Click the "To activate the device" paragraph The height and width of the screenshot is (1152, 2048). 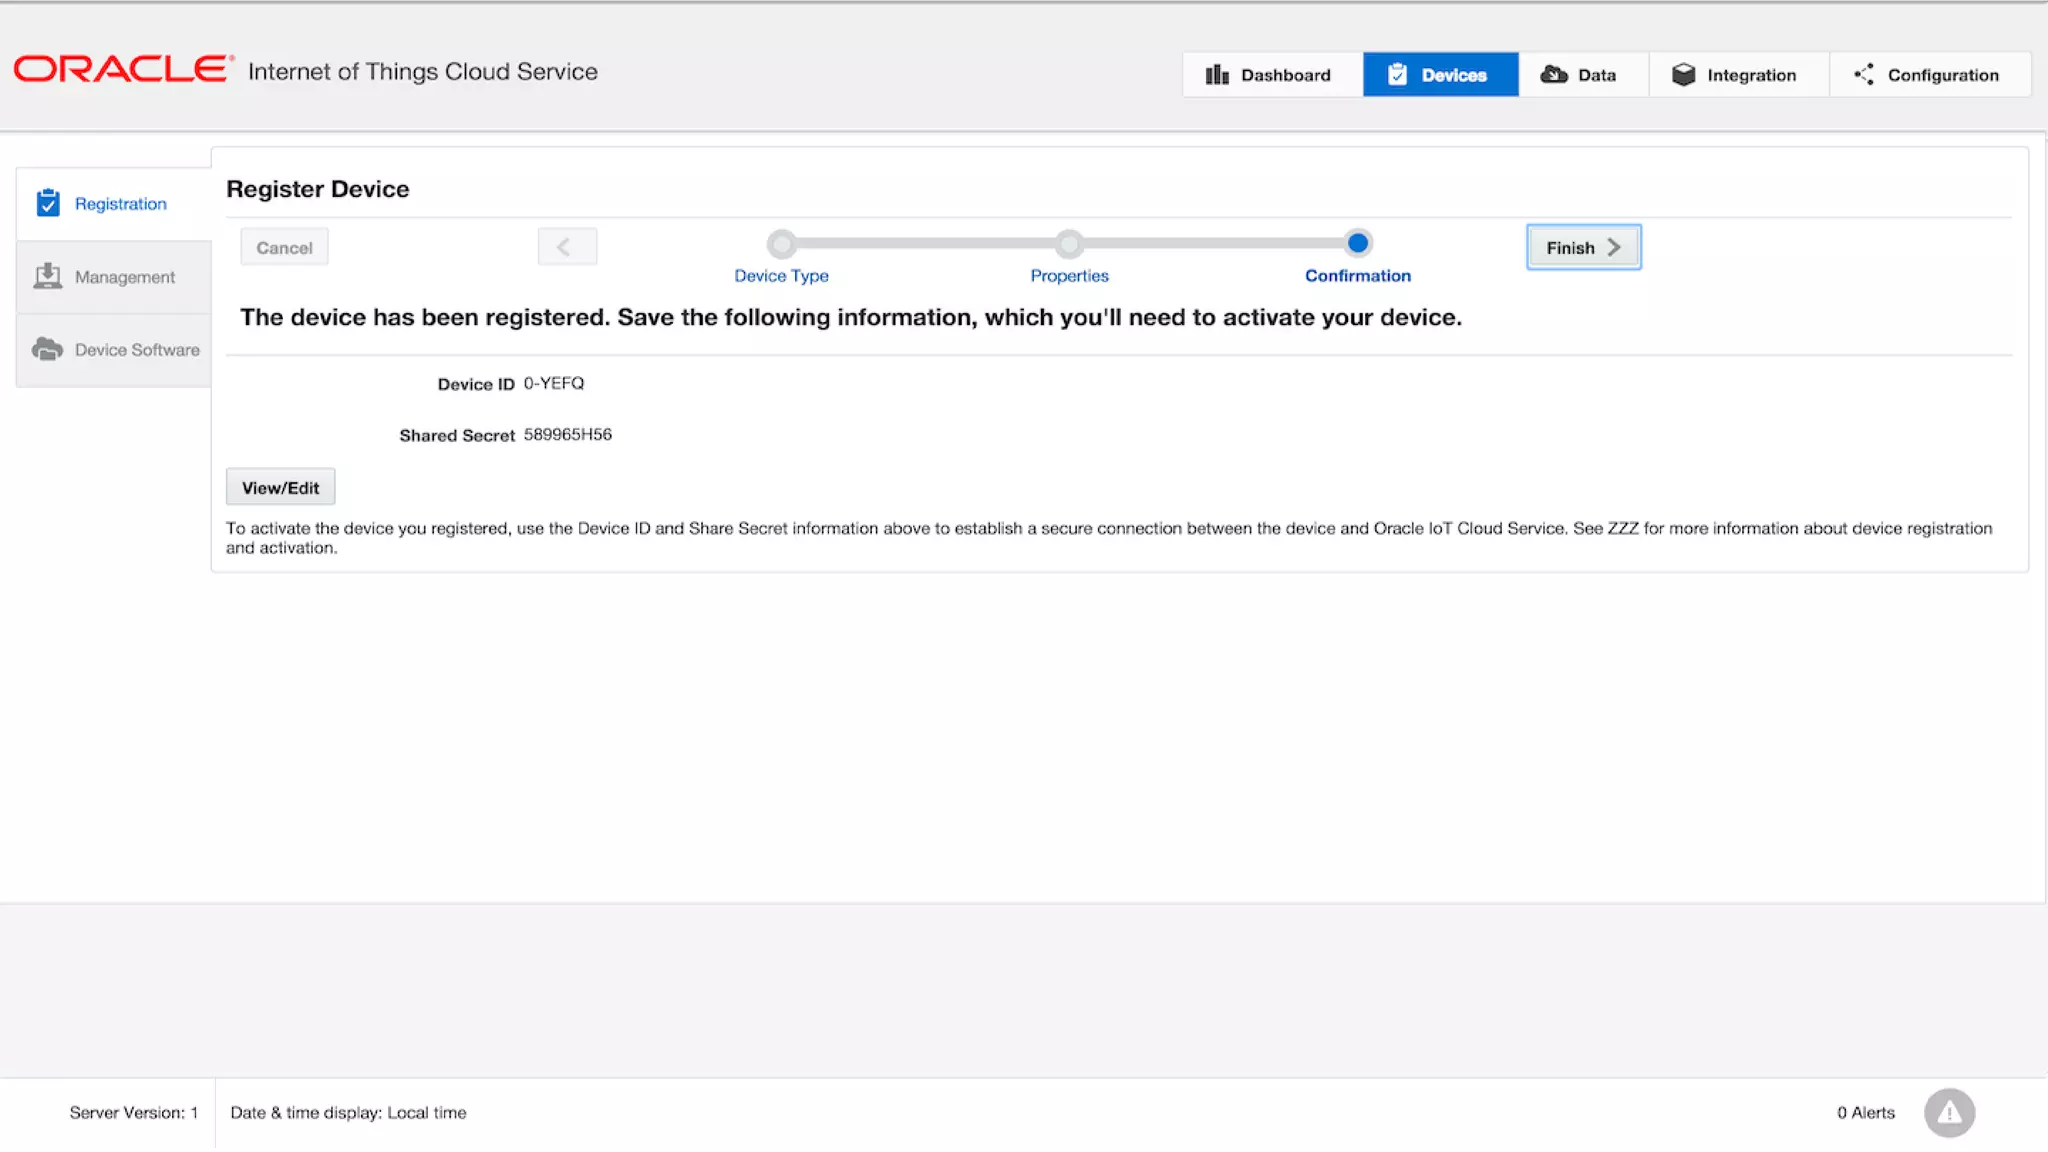pos(1109,538)
